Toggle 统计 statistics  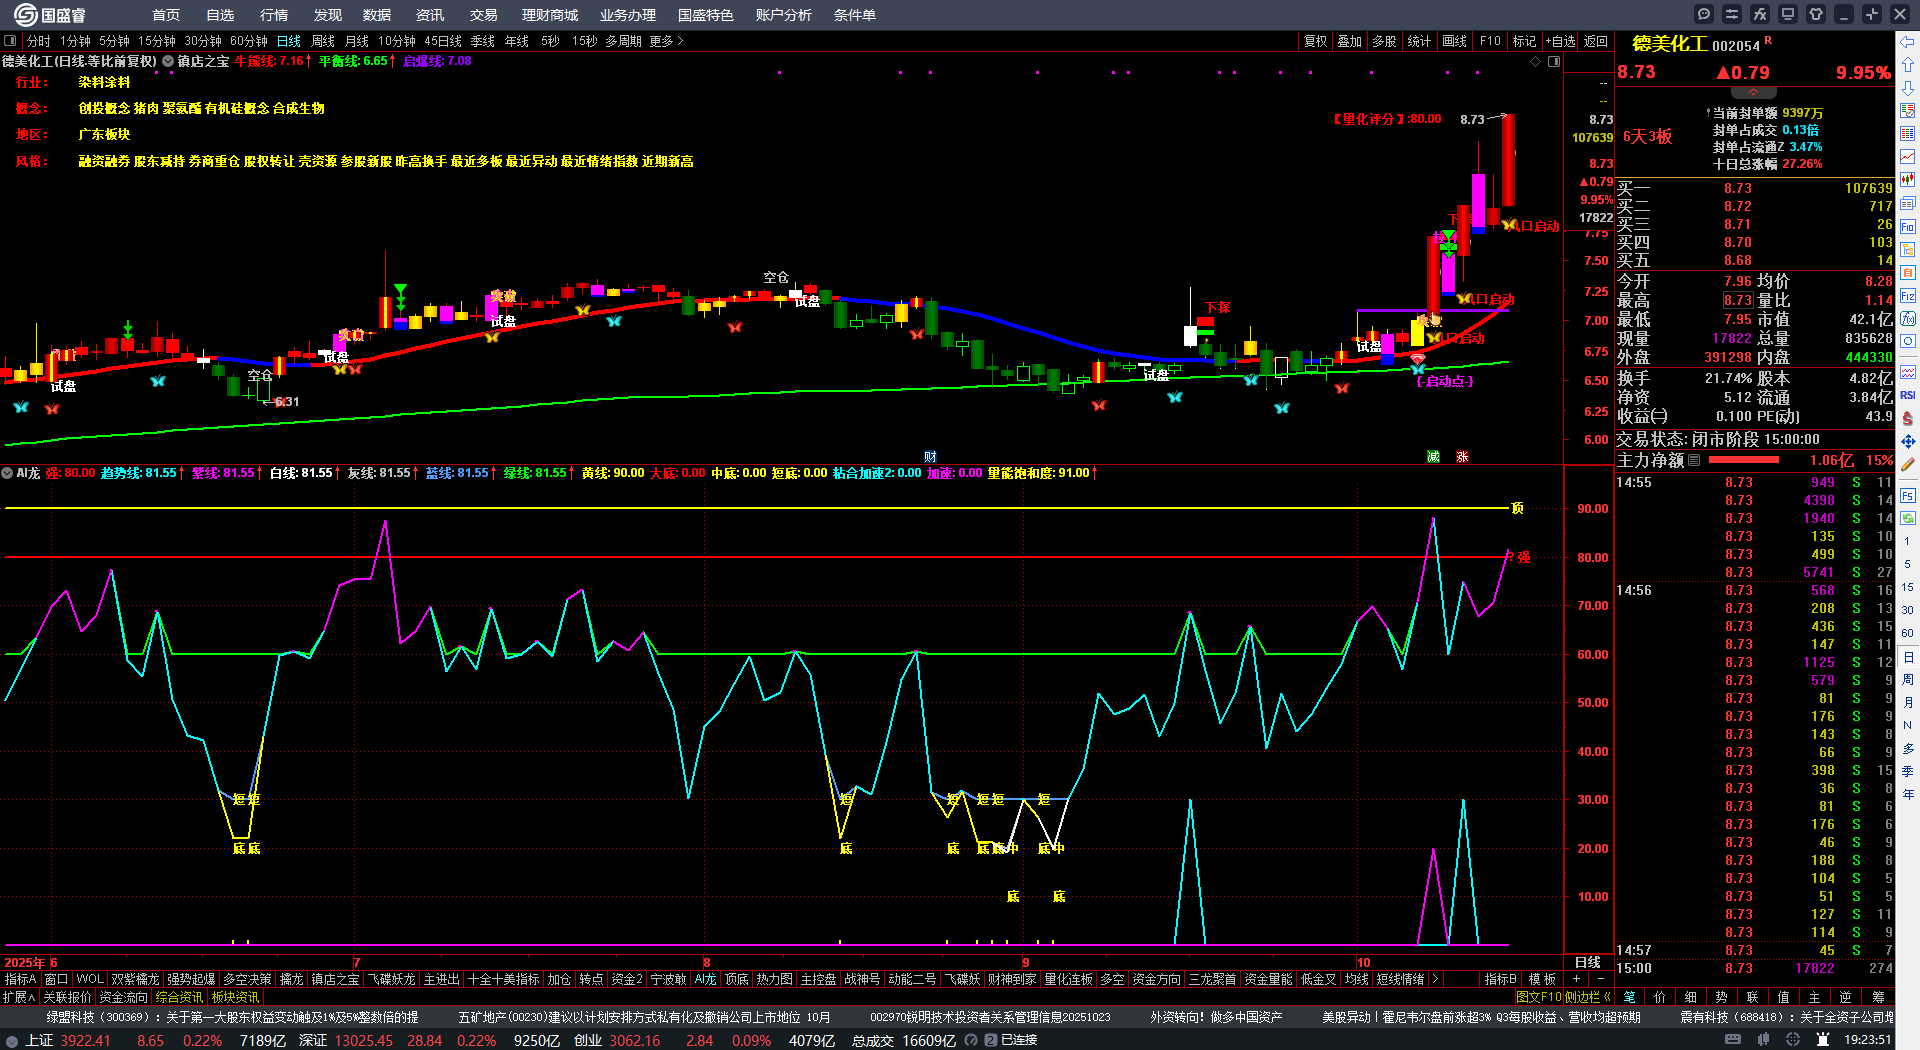coord(1419,41)
